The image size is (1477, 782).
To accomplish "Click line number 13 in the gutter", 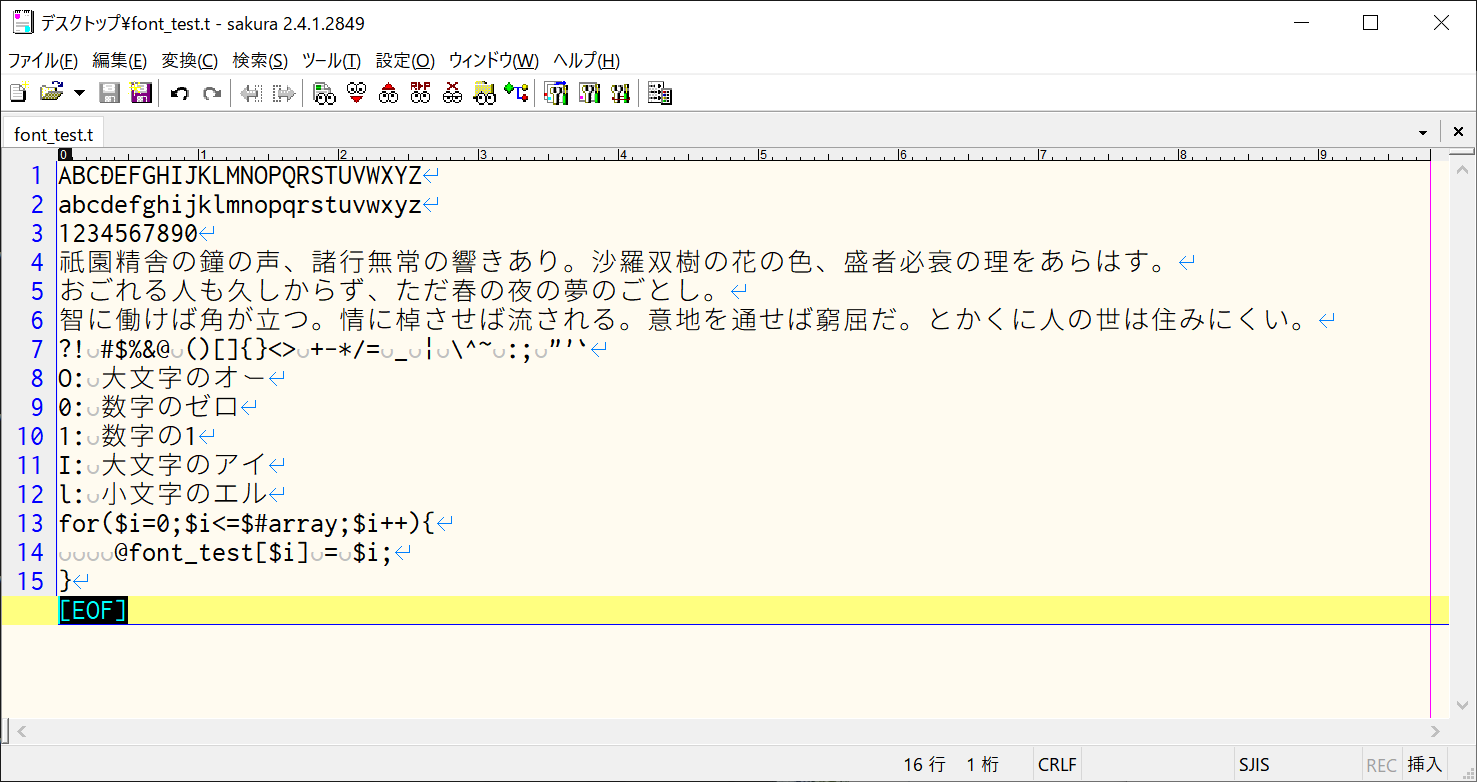I will (x=30, y=523).
